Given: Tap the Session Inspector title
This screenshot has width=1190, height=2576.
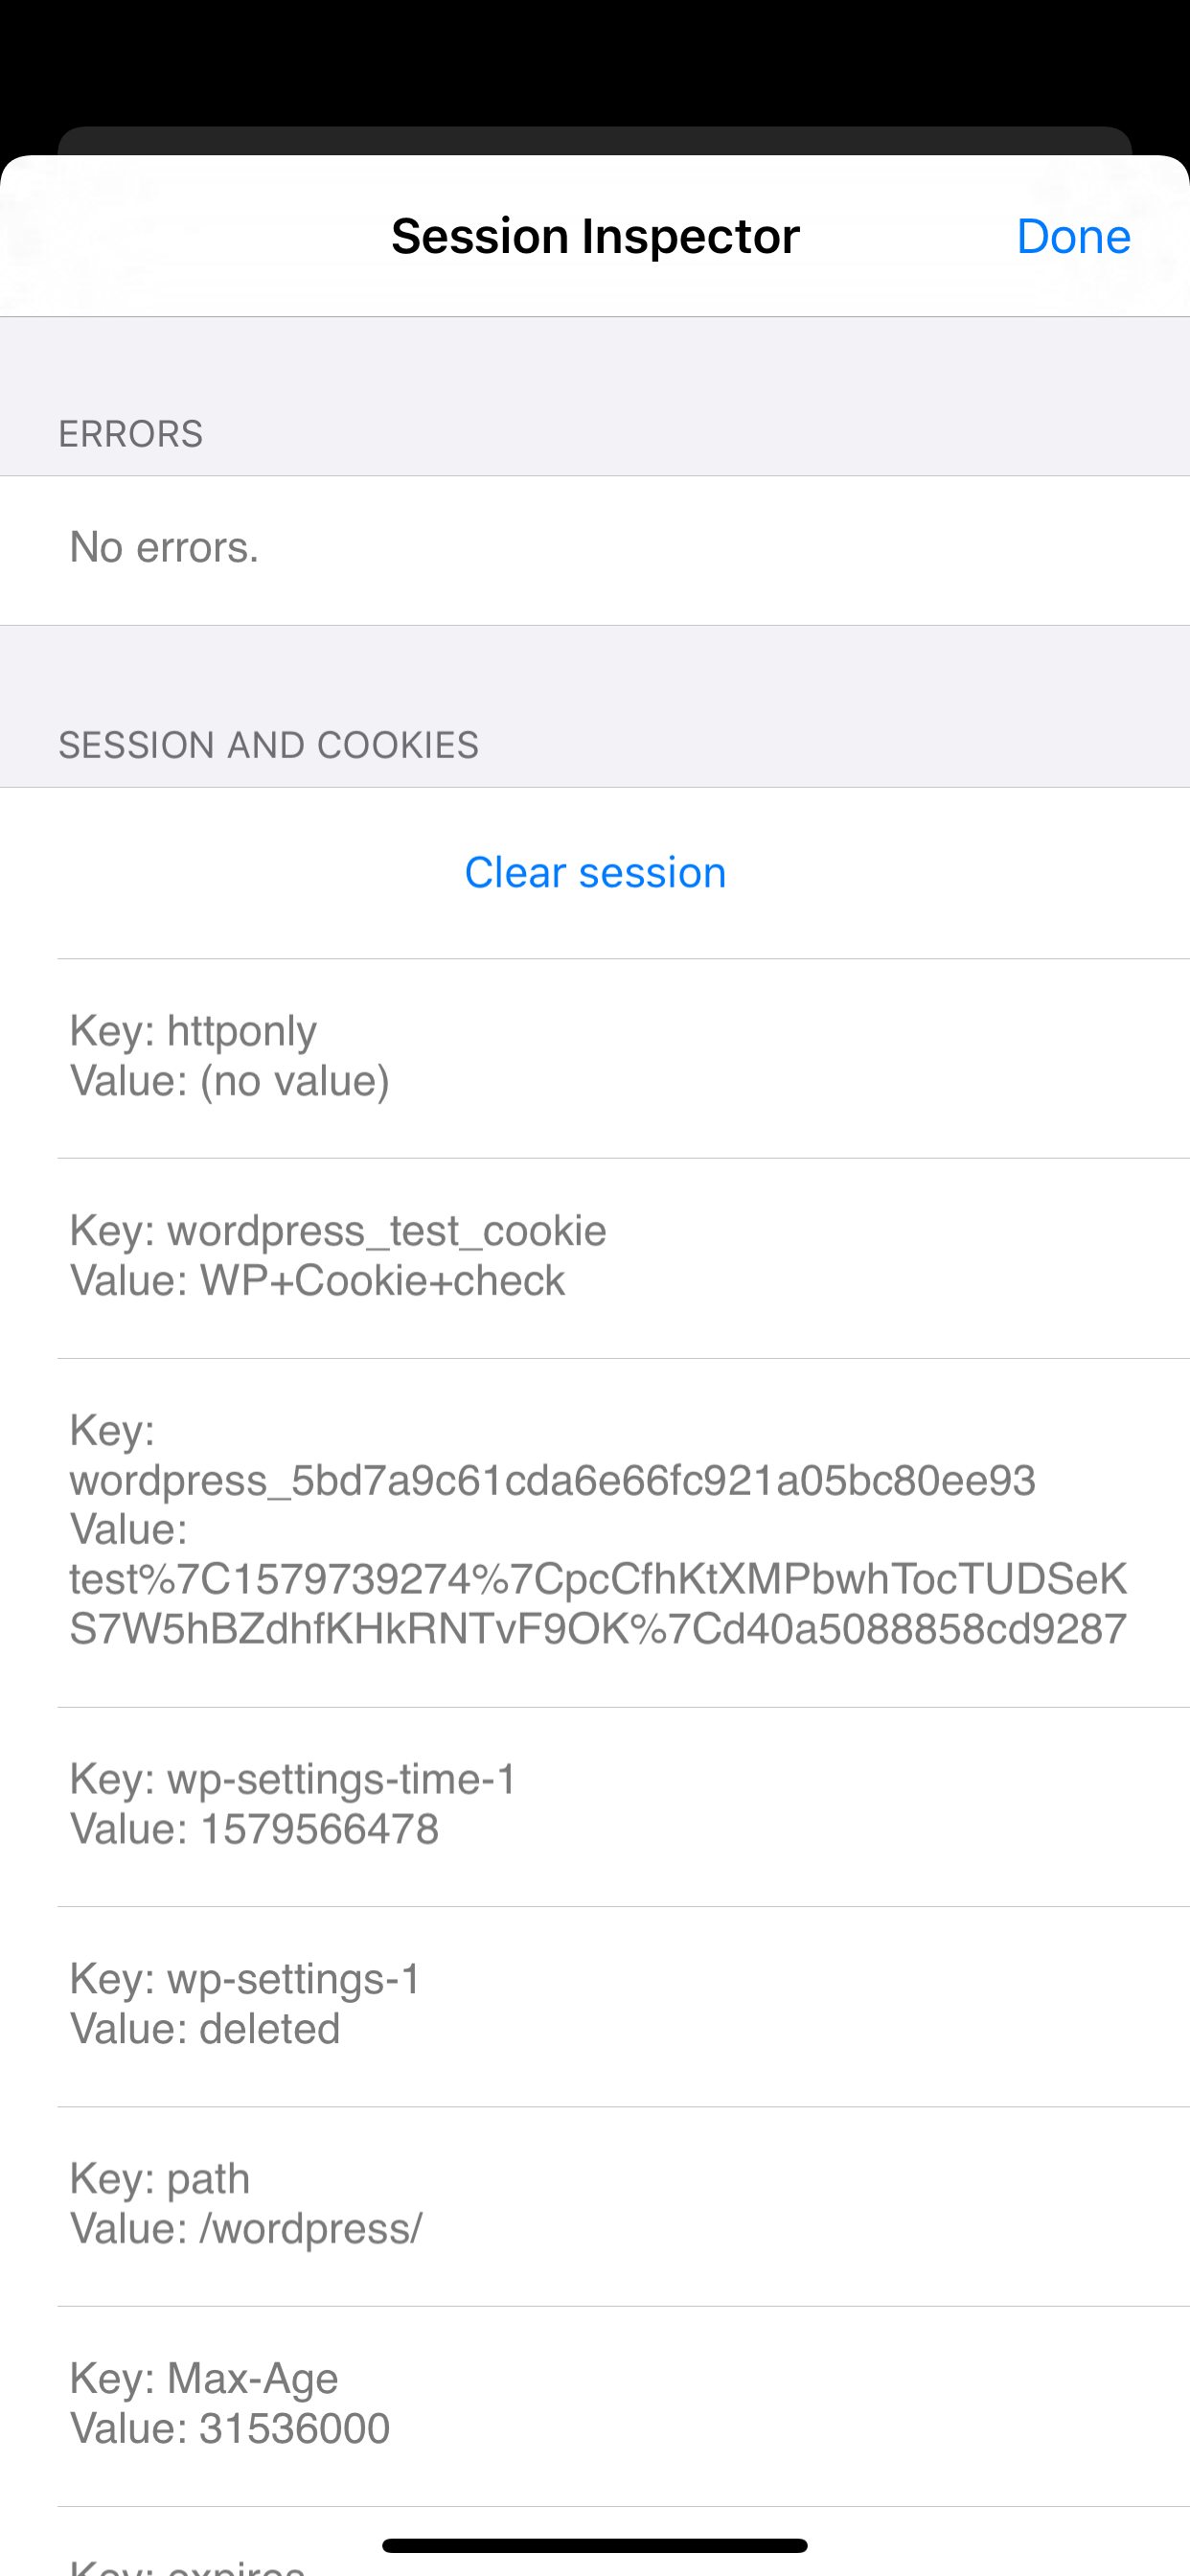Looking at the screenshot, I should pyautogui.click(x=595, y=236).
